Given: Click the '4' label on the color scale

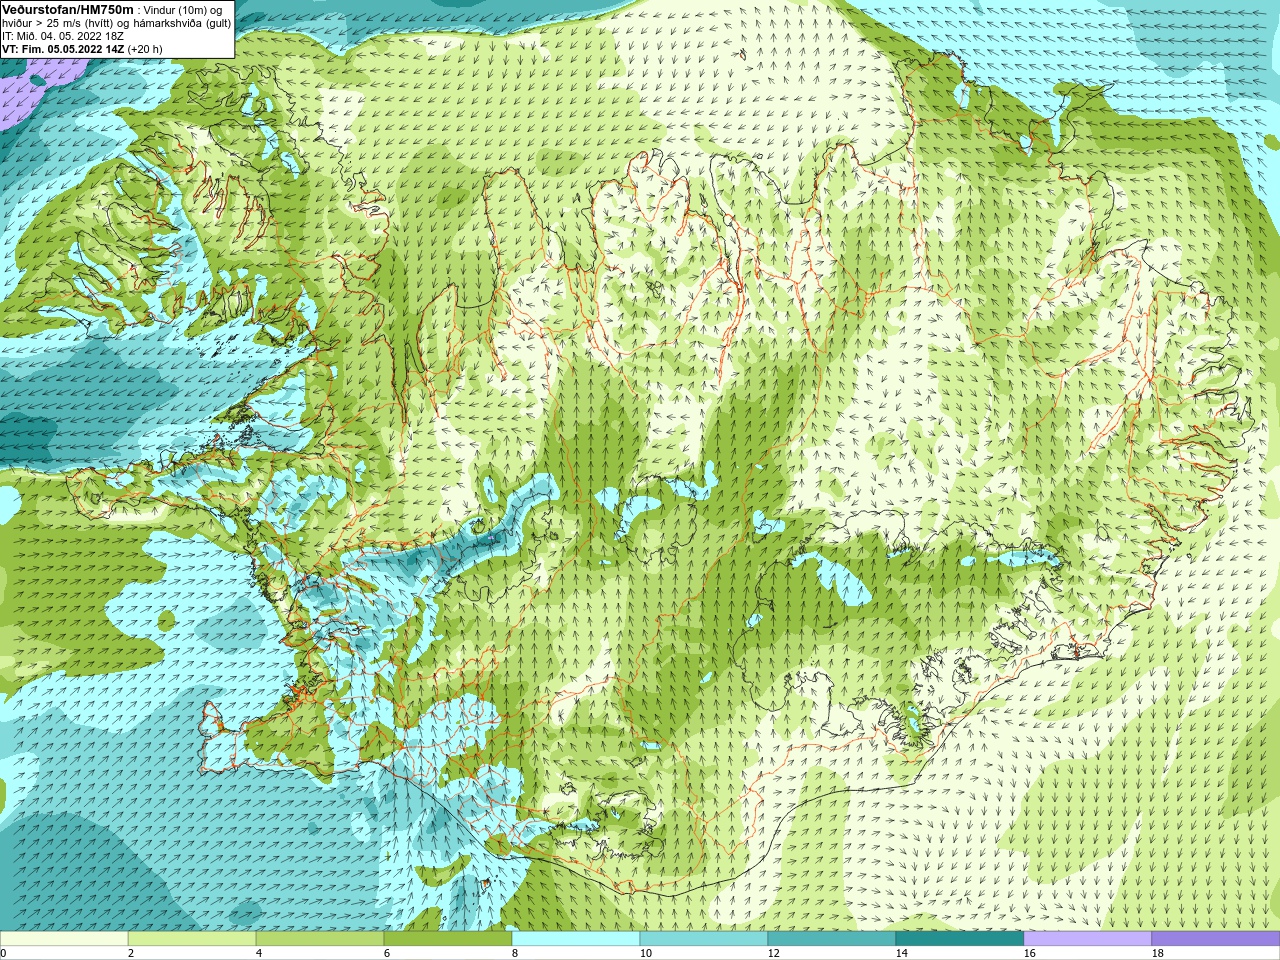Looking at the screenshot, I should click(259, 953).
